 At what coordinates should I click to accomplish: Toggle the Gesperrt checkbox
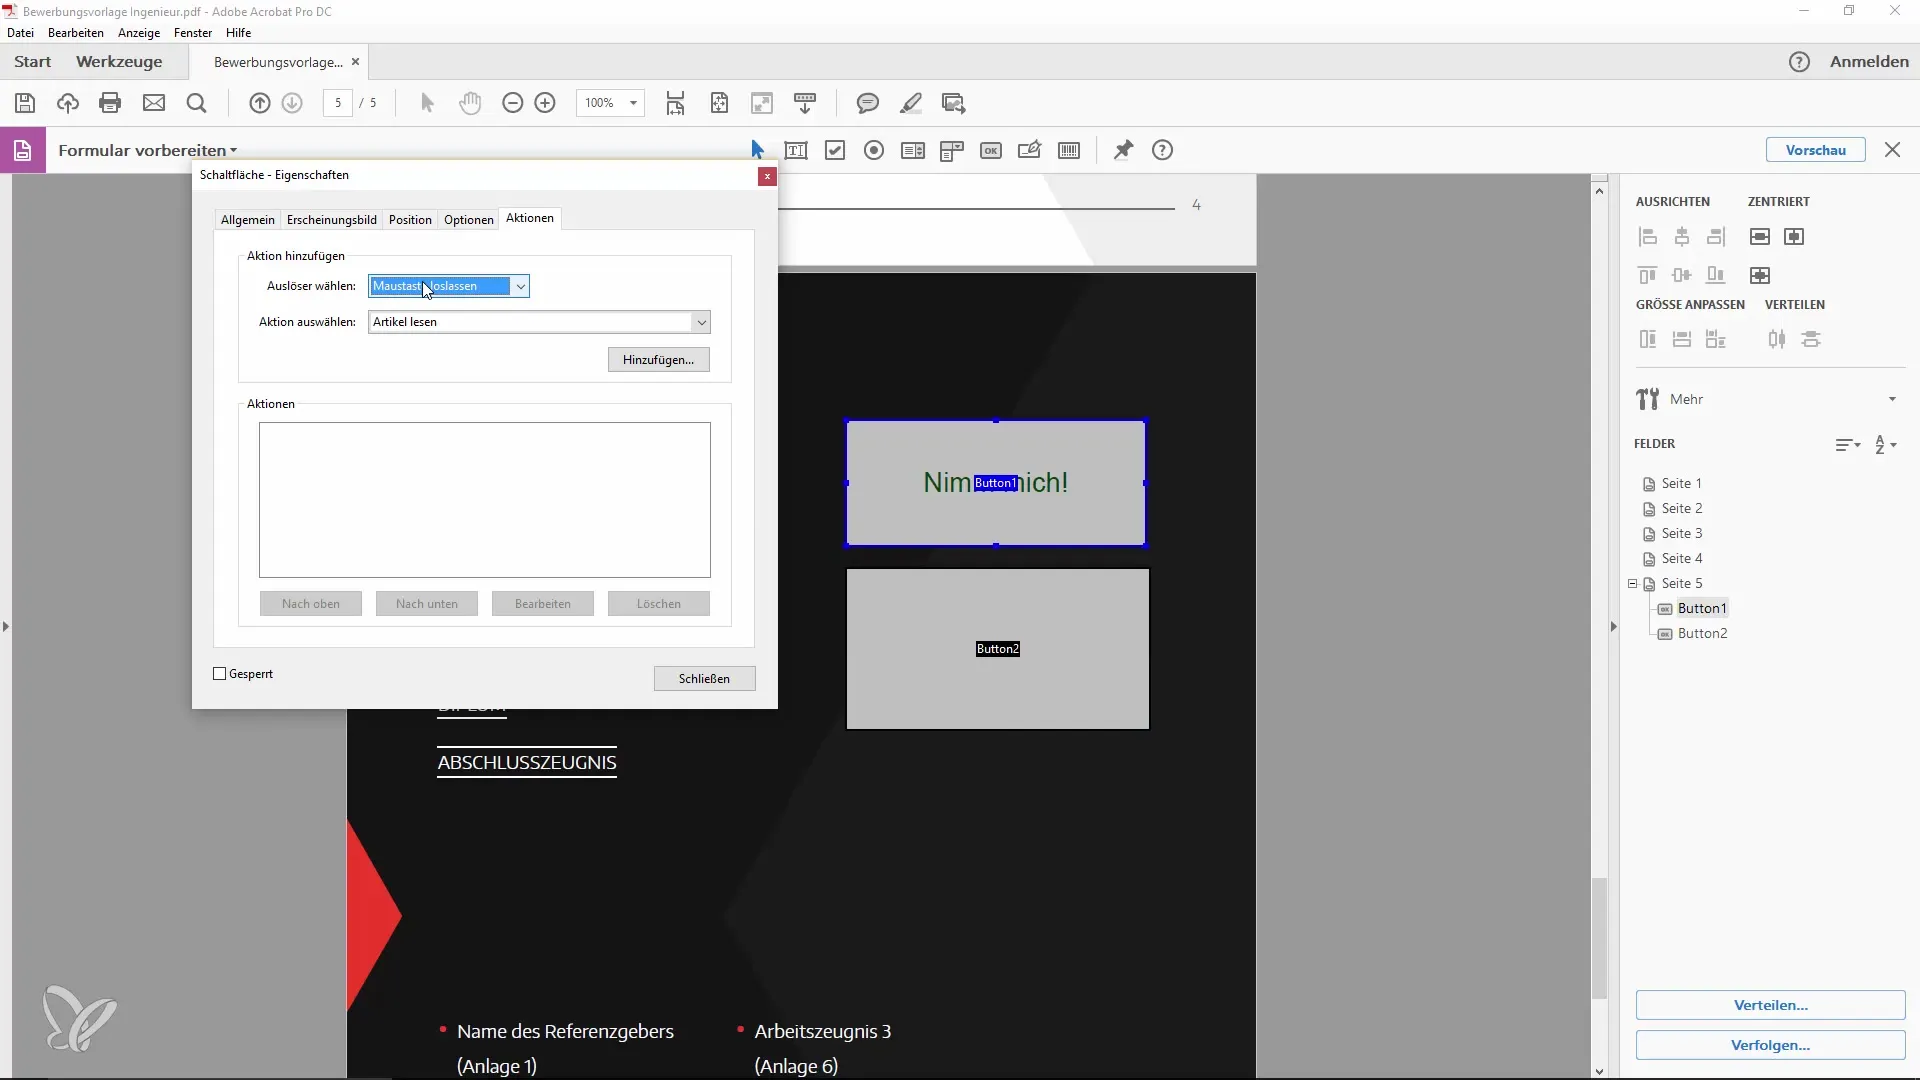220,674
